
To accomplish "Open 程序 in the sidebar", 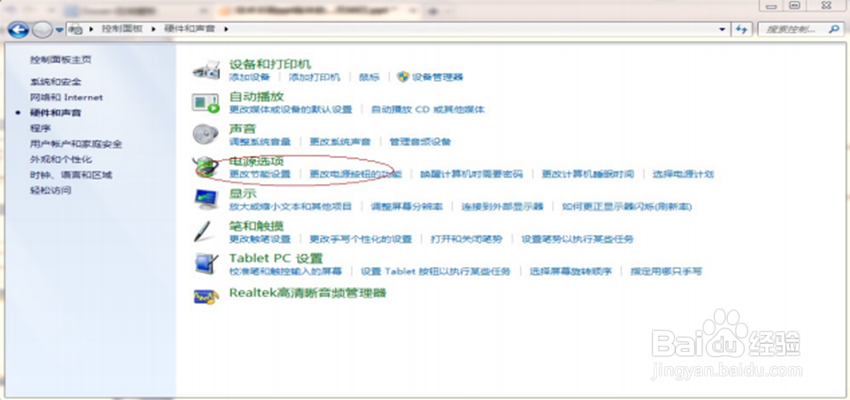I will (40, 128).
